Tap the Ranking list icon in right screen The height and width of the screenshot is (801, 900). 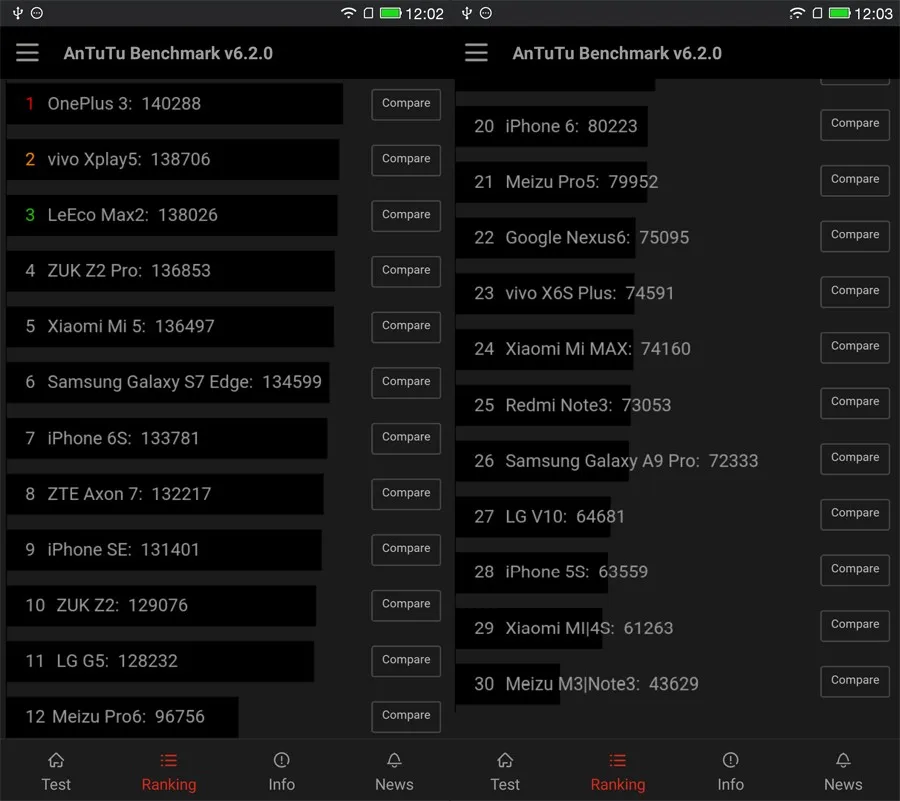(618, 760)
